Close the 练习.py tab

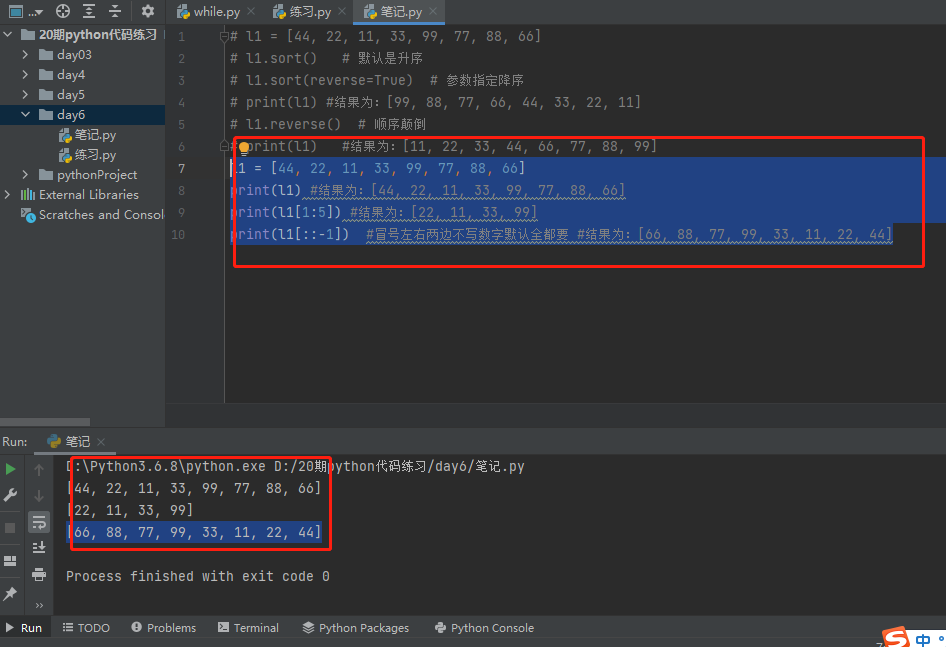342,11
